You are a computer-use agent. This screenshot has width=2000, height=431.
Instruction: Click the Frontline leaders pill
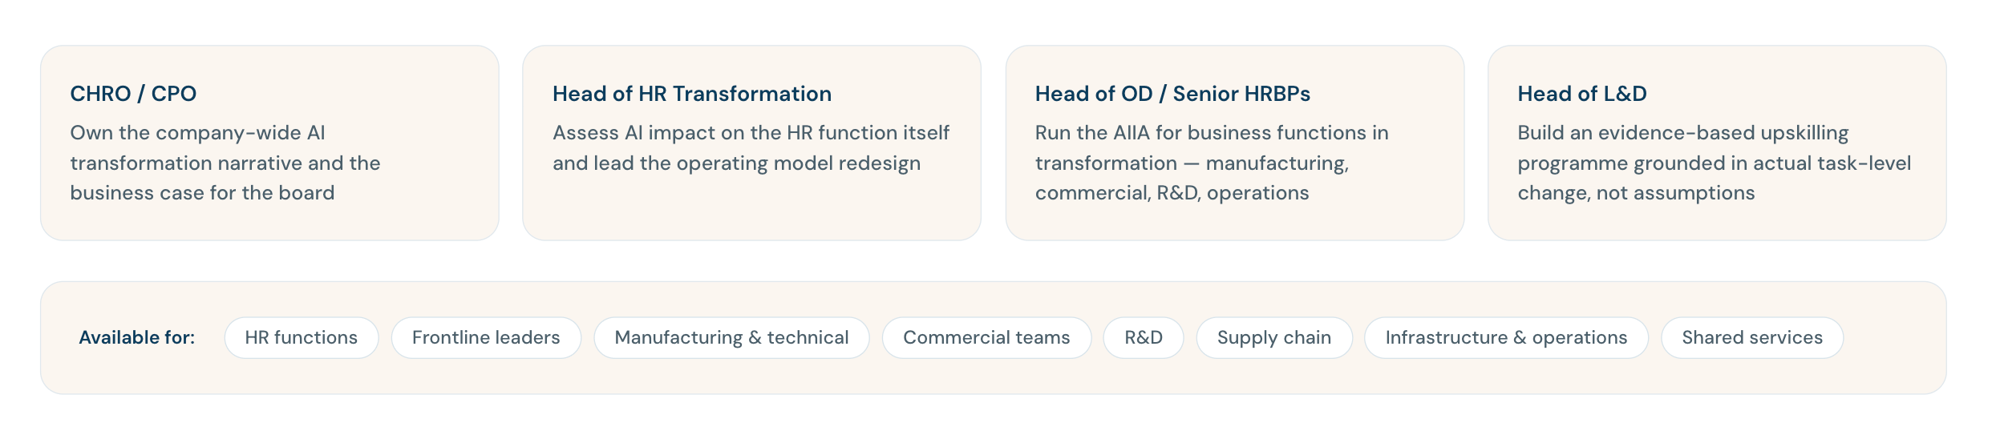486,338
